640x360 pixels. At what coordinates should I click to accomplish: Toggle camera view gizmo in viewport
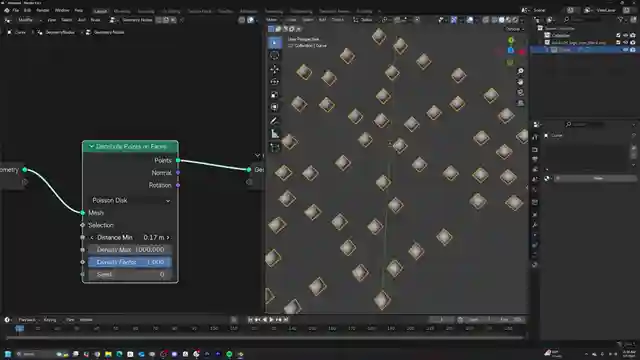(x=520, y=93)
